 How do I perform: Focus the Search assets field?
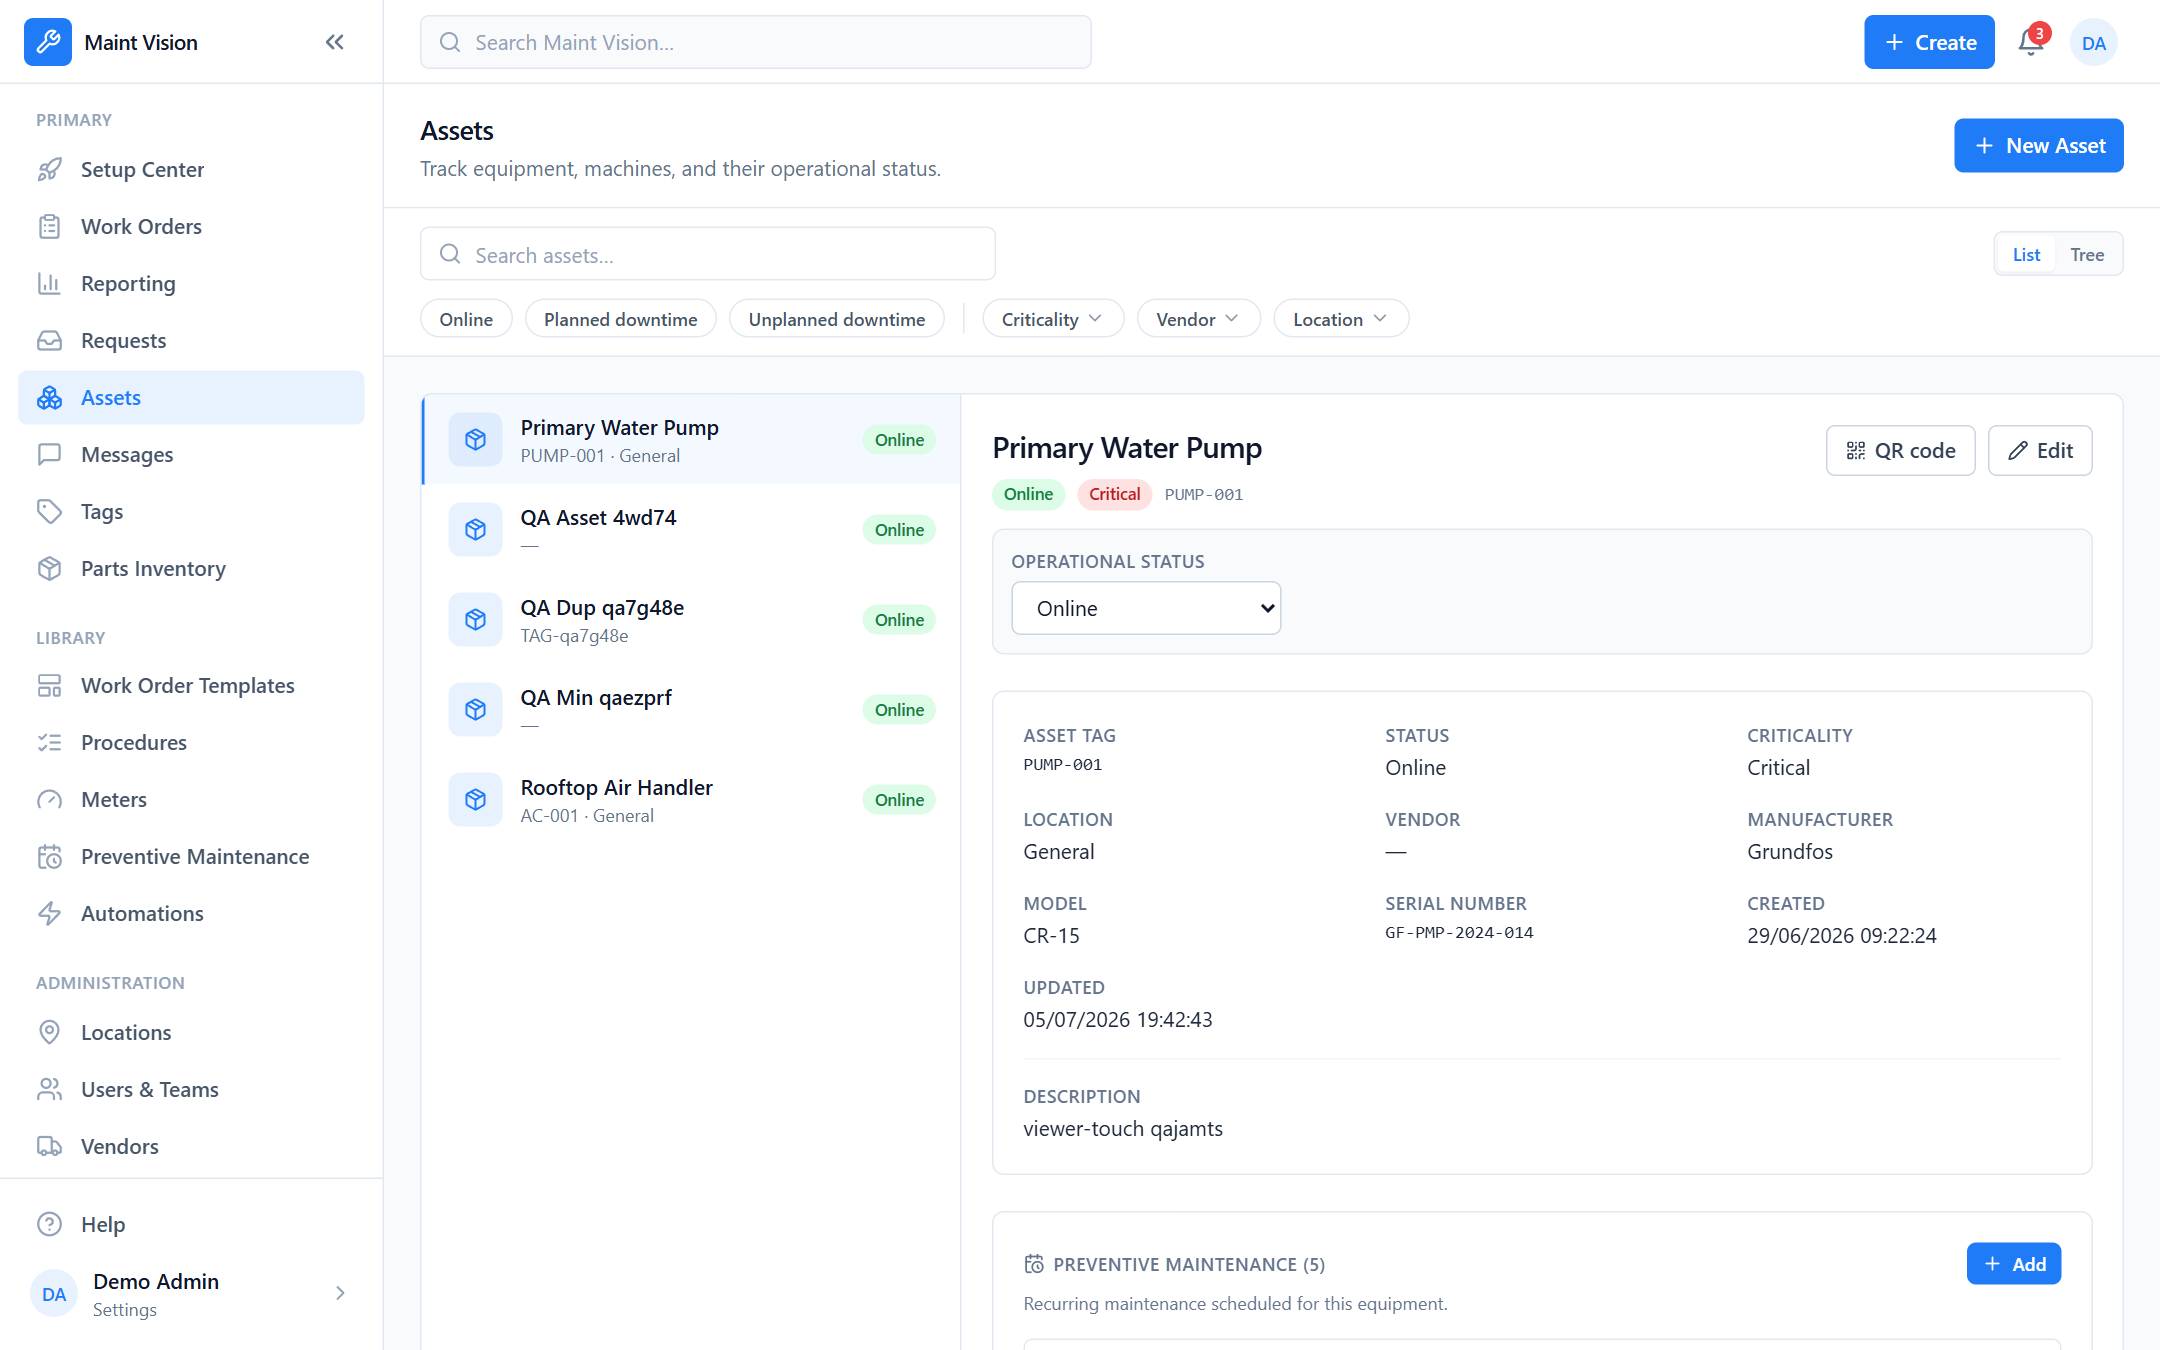[x=707, y=255]
